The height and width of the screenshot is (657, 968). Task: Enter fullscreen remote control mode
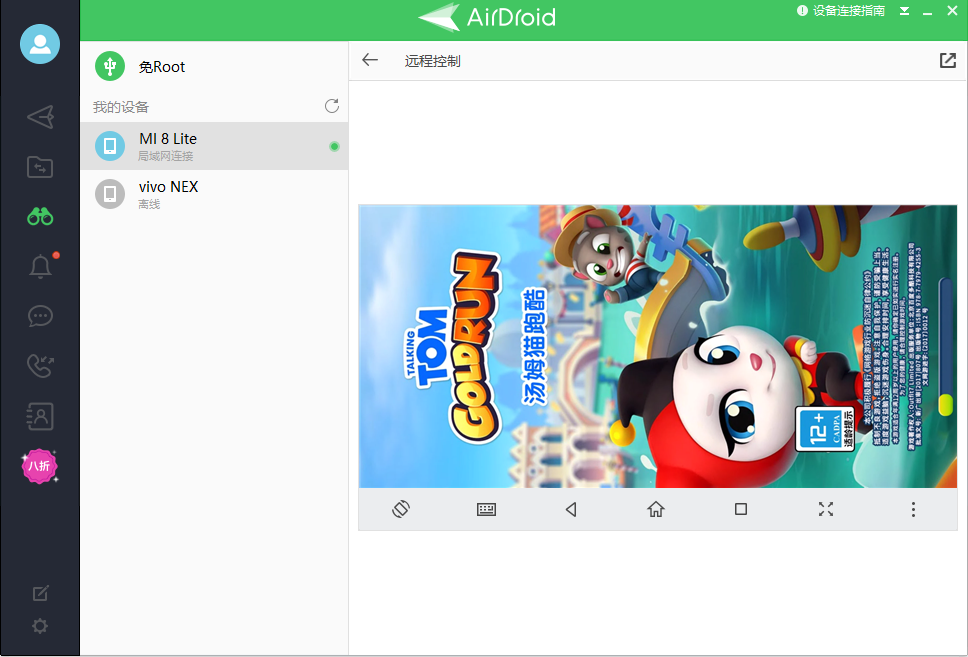826,509
